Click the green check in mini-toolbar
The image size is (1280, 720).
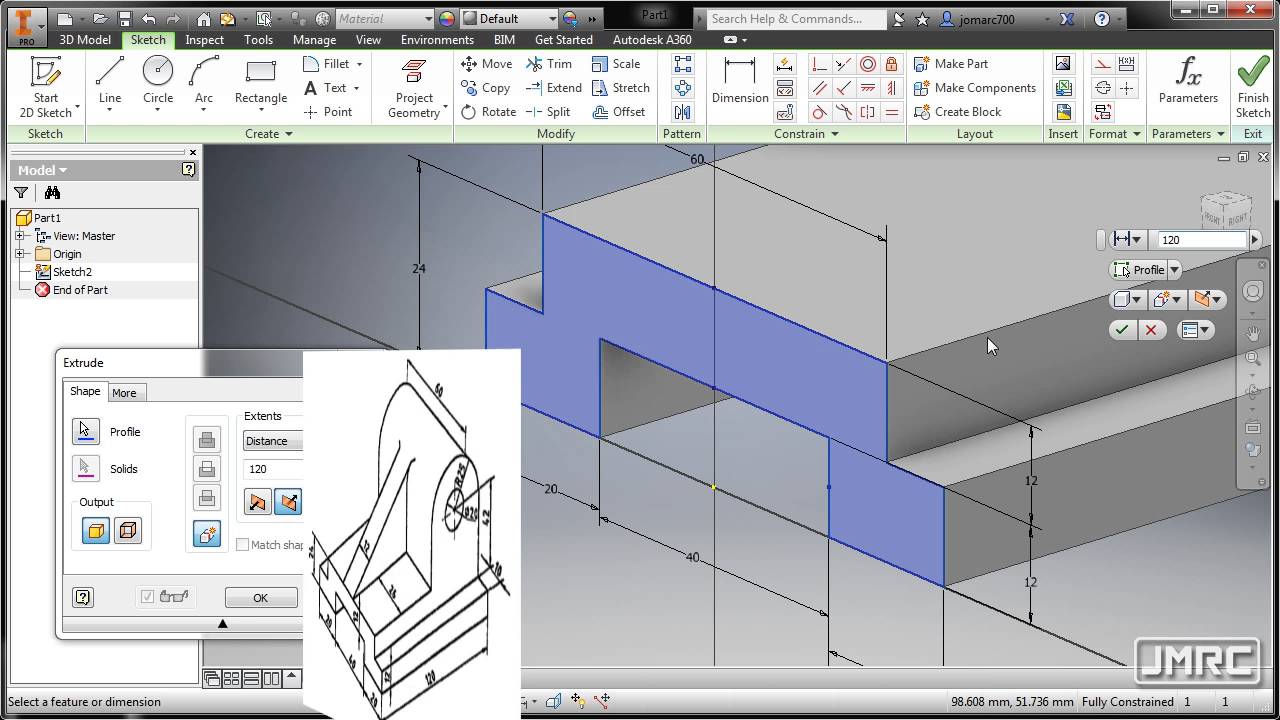pyautogui.click(x=1123, y=330)
